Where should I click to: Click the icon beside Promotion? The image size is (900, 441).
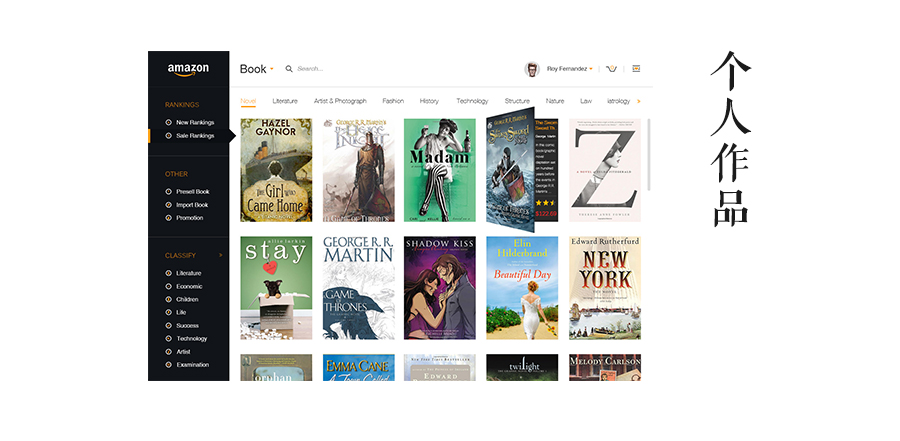[x=169, y=218]
